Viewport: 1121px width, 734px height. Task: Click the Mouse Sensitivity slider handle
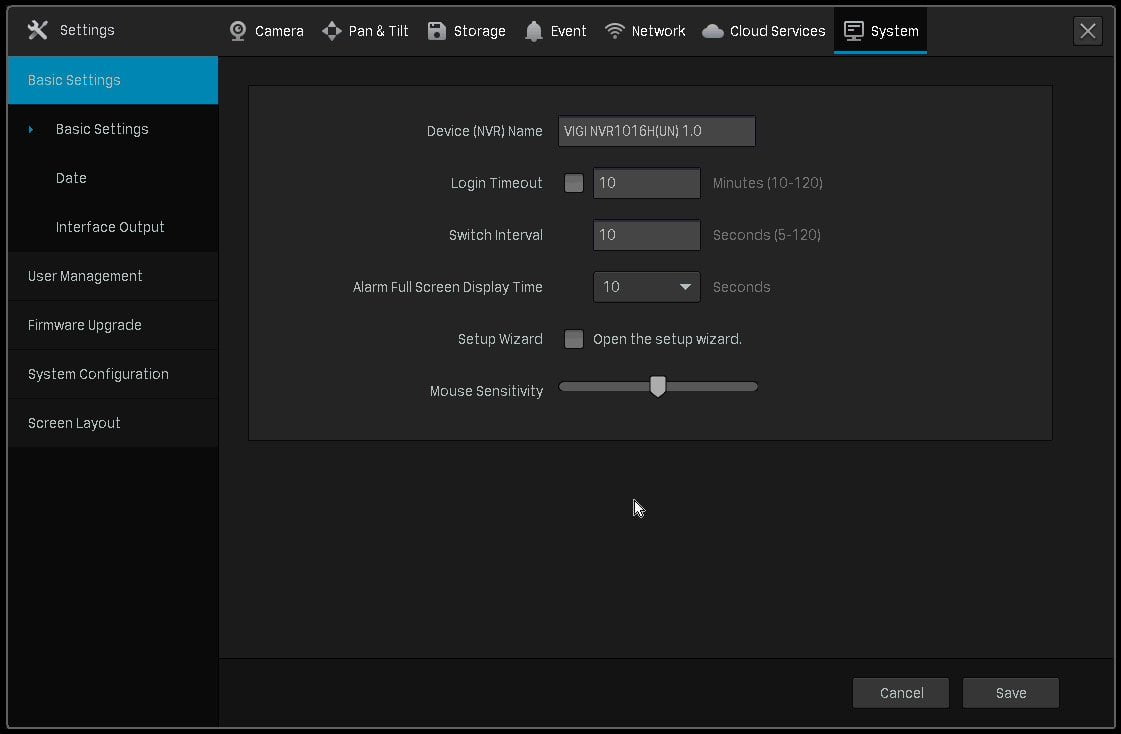tap(658, 387)
